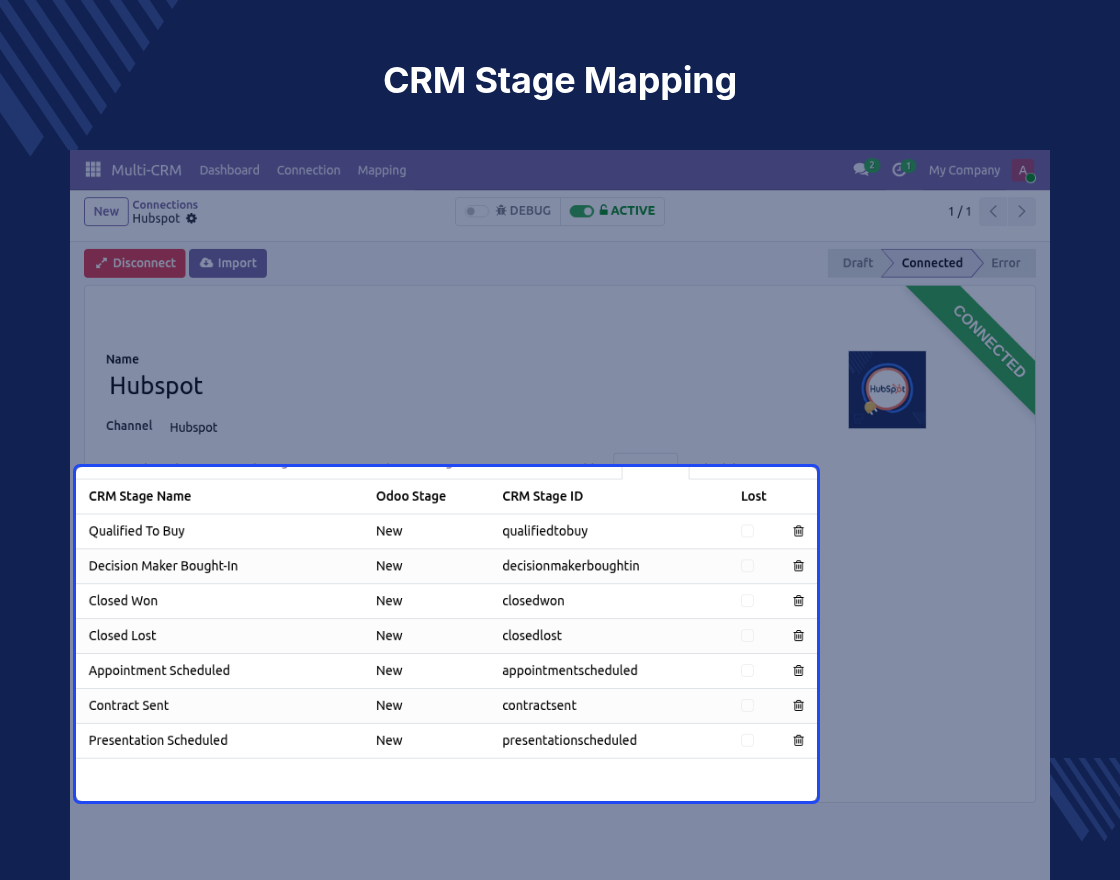Open Odoo Stage for Presentation Scheduled
1120x880 pixels.
[389, 741]
